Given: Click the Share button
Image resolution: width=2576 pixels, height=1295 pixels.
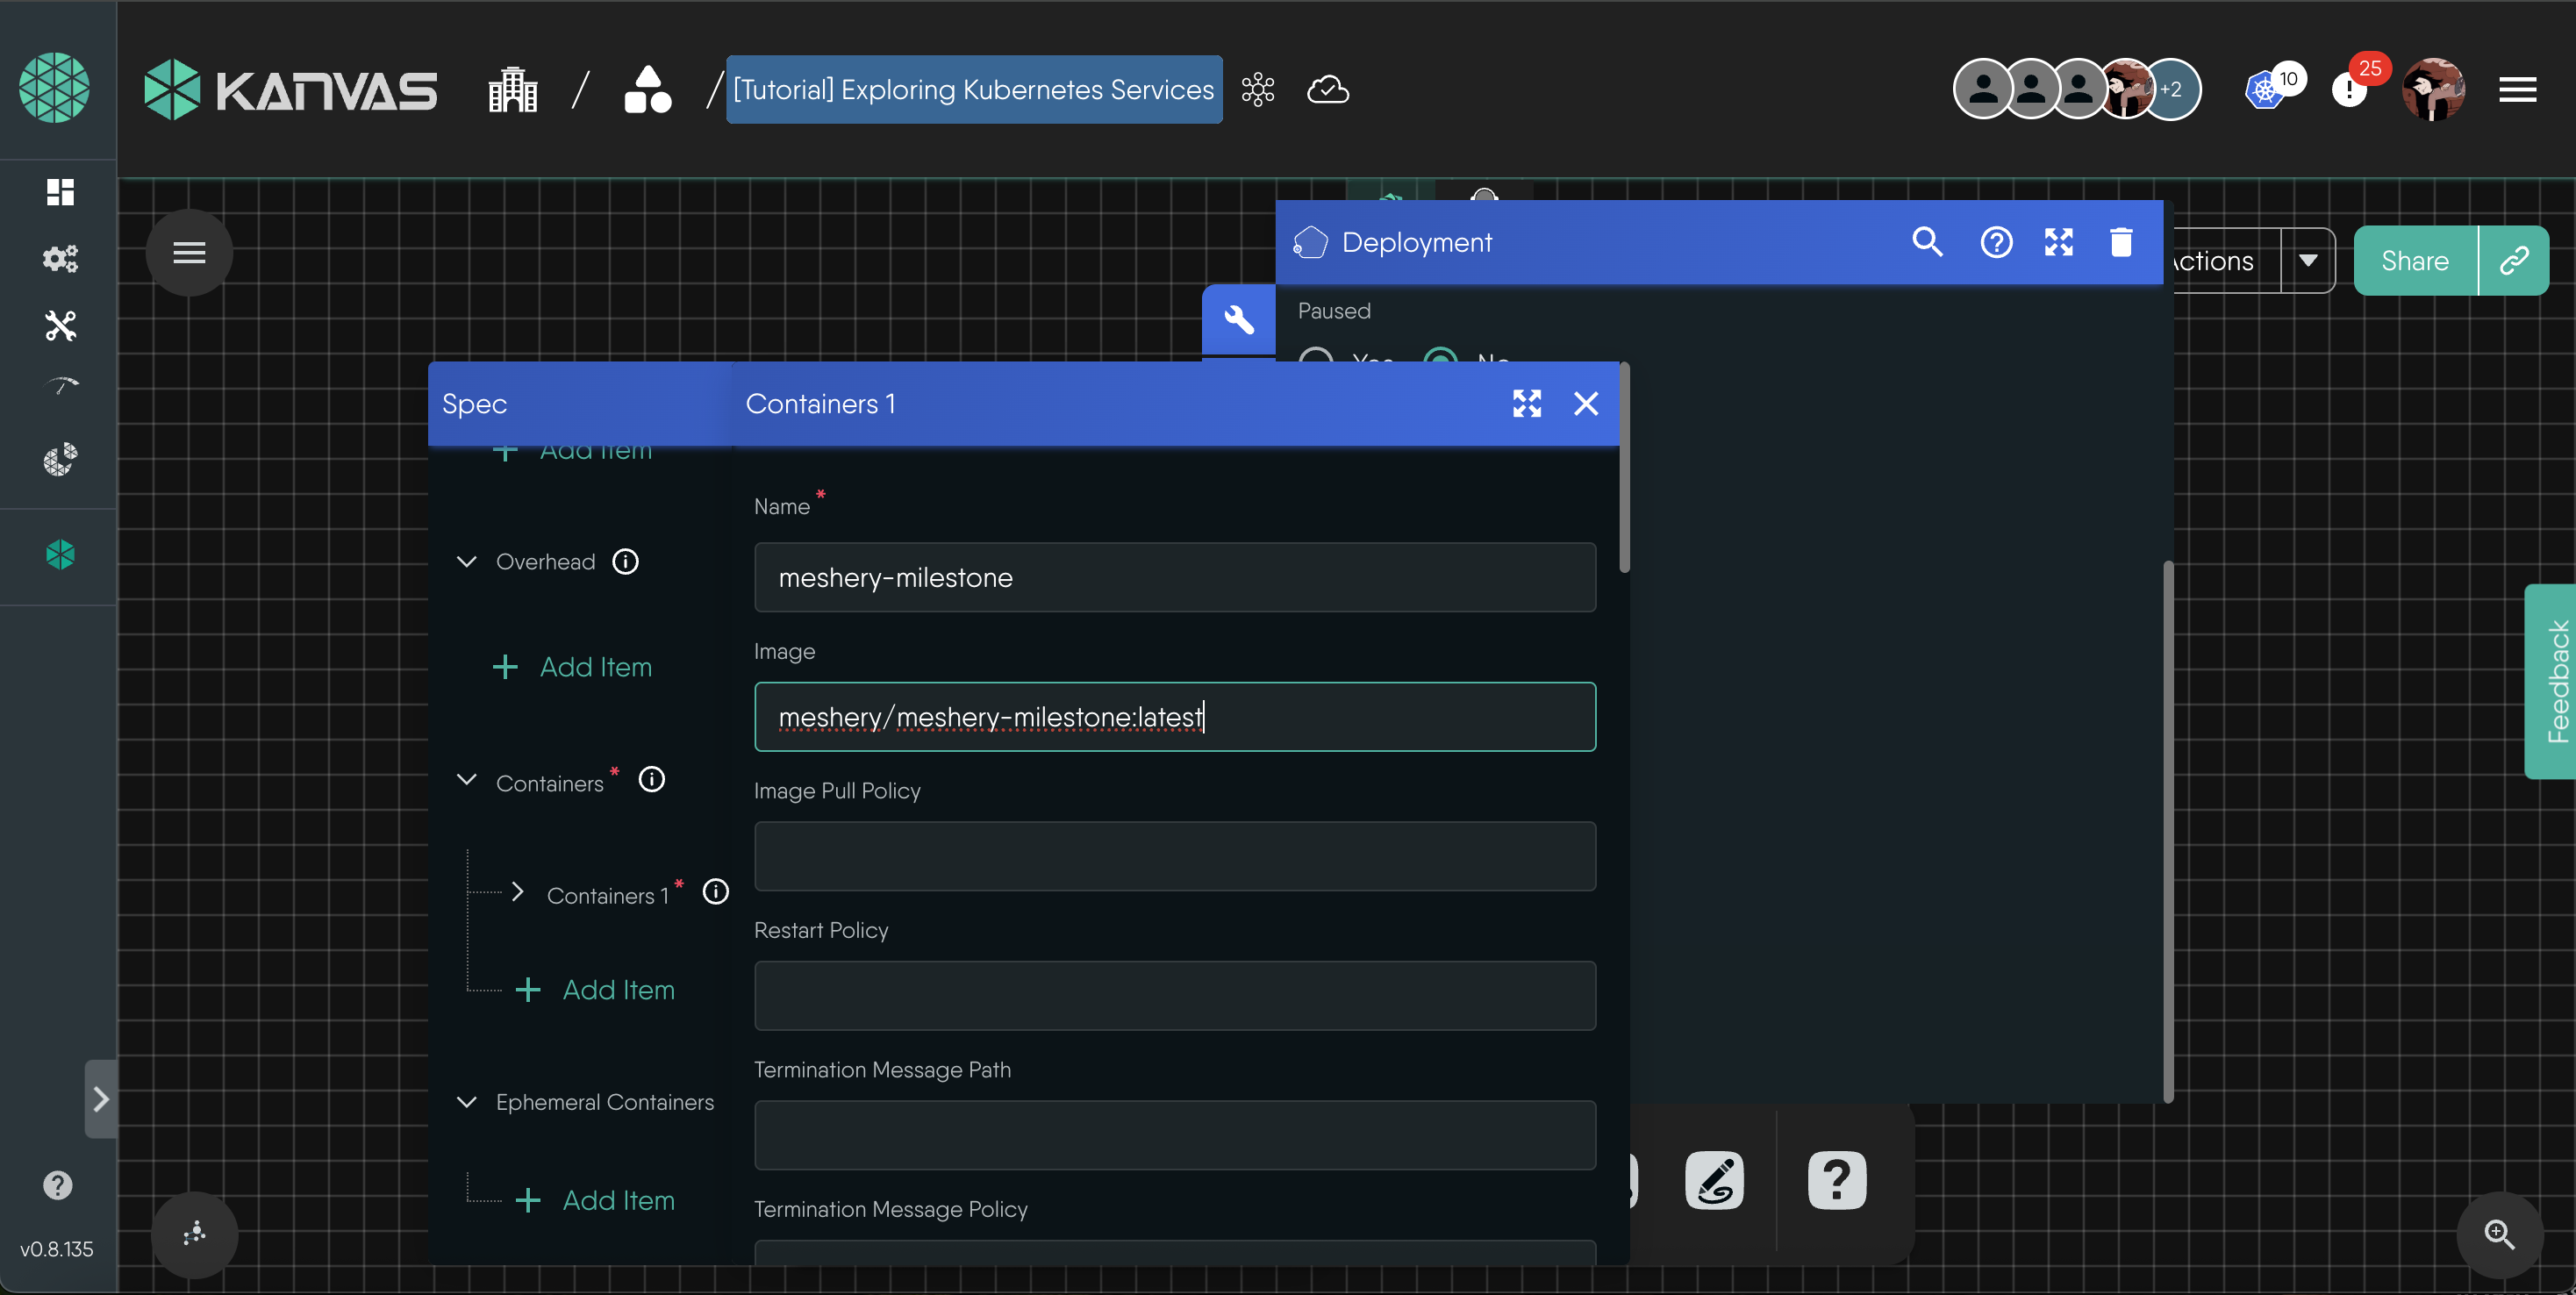Looking at the screenshot, I should [x=2414, y=261].
